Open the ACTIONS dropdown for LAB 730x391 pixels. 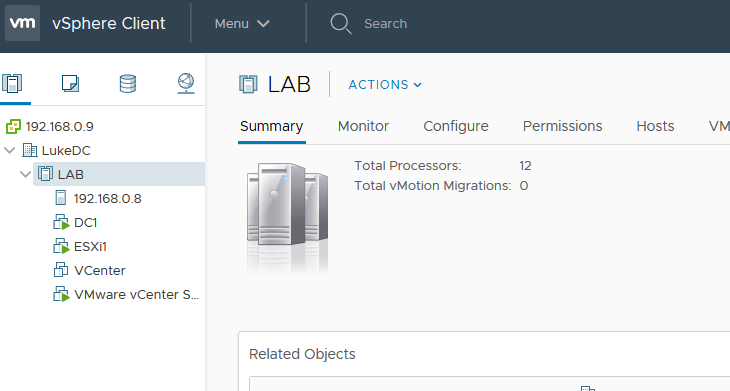click(x=385, y=85)
